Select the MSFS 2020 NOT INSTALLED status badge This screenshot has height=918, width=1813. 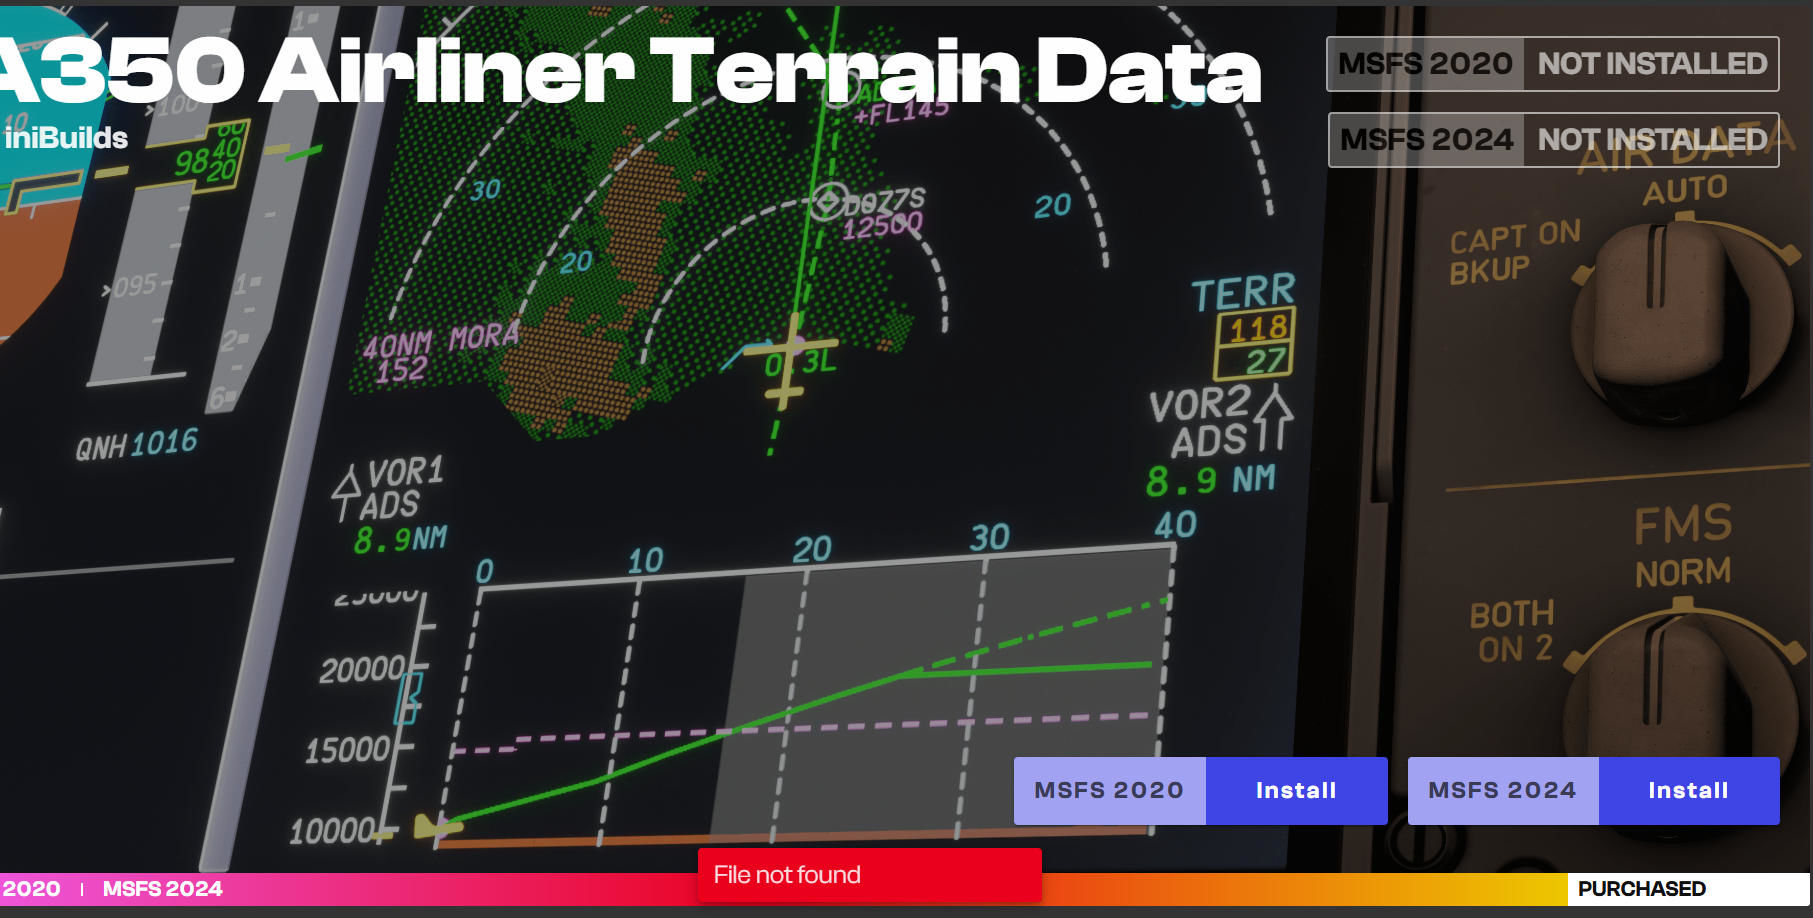click(1552, 64)
